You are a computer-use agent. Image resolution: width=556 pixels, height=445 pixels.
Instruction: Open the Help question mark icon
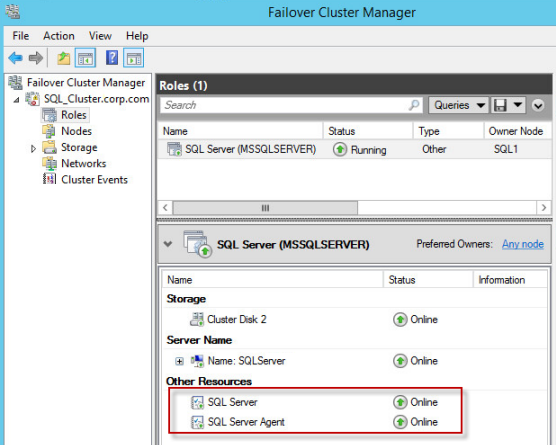[112, 57]
